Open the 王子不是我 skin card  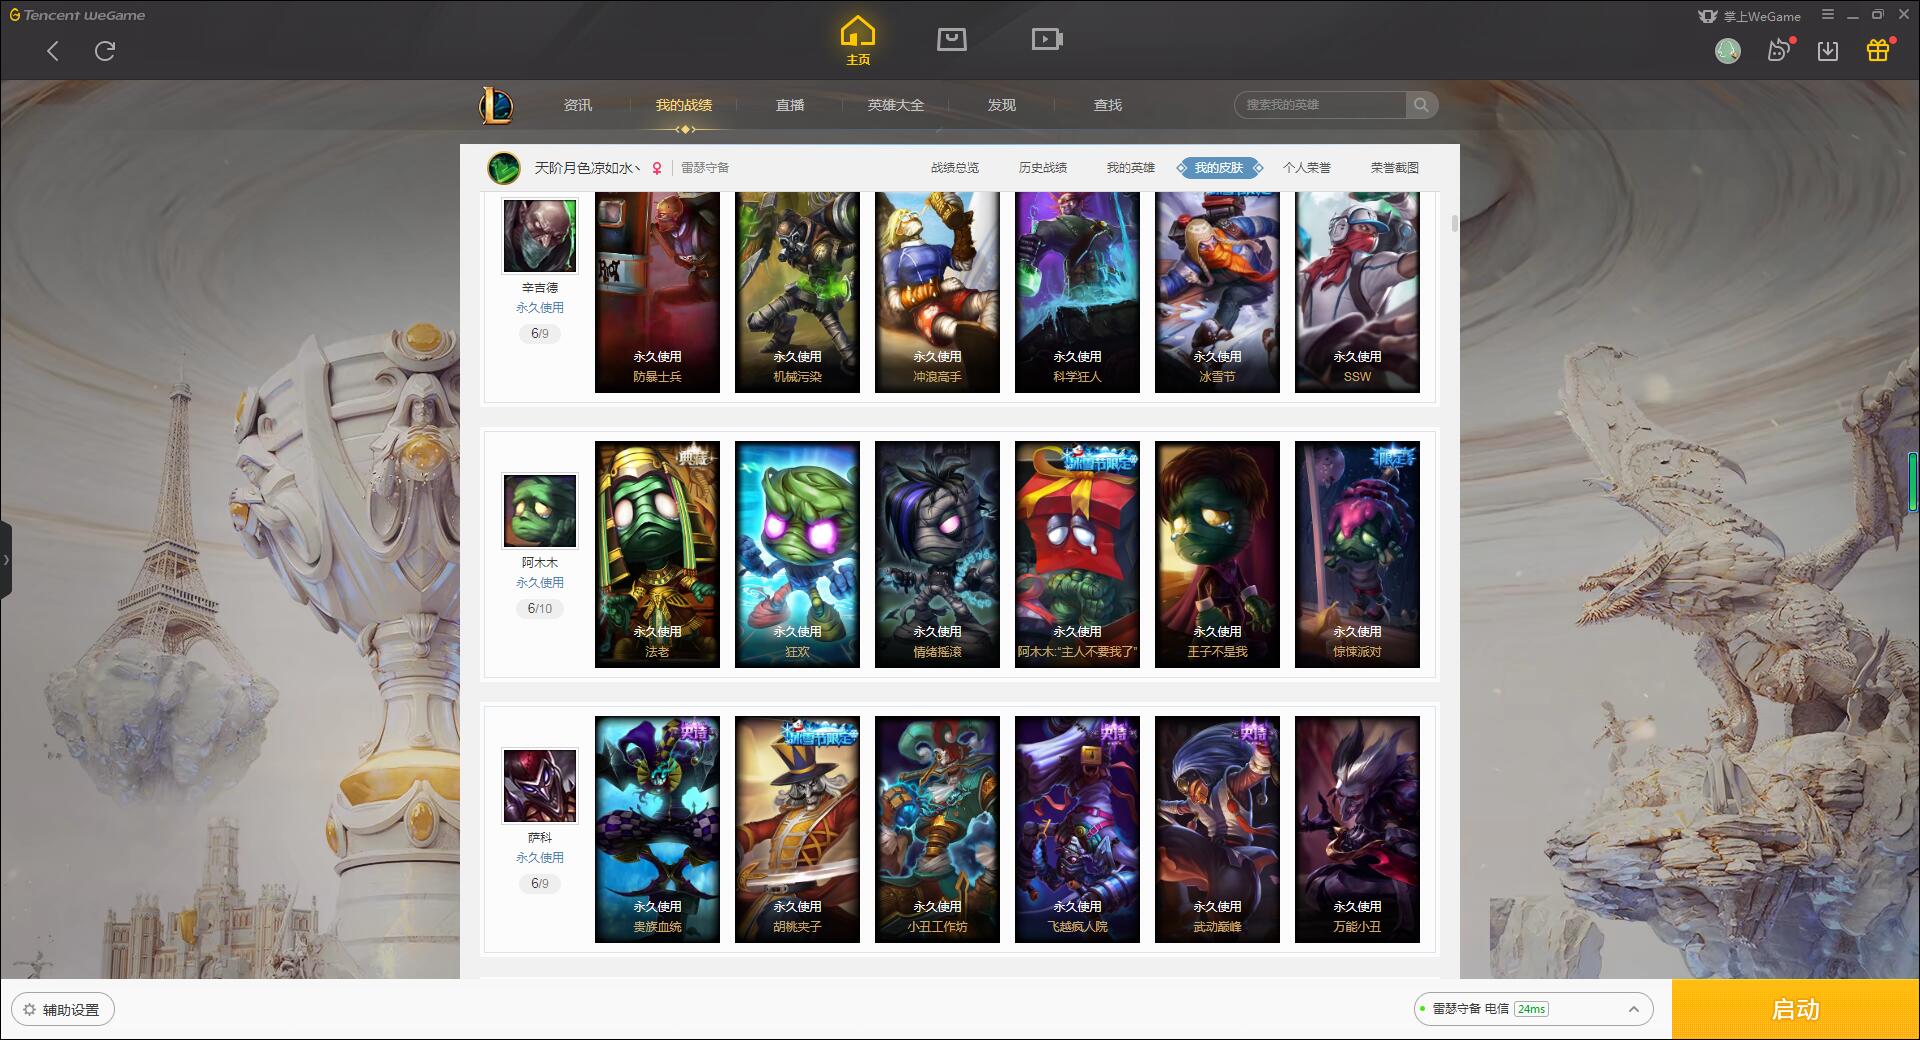click(1217, 554)
